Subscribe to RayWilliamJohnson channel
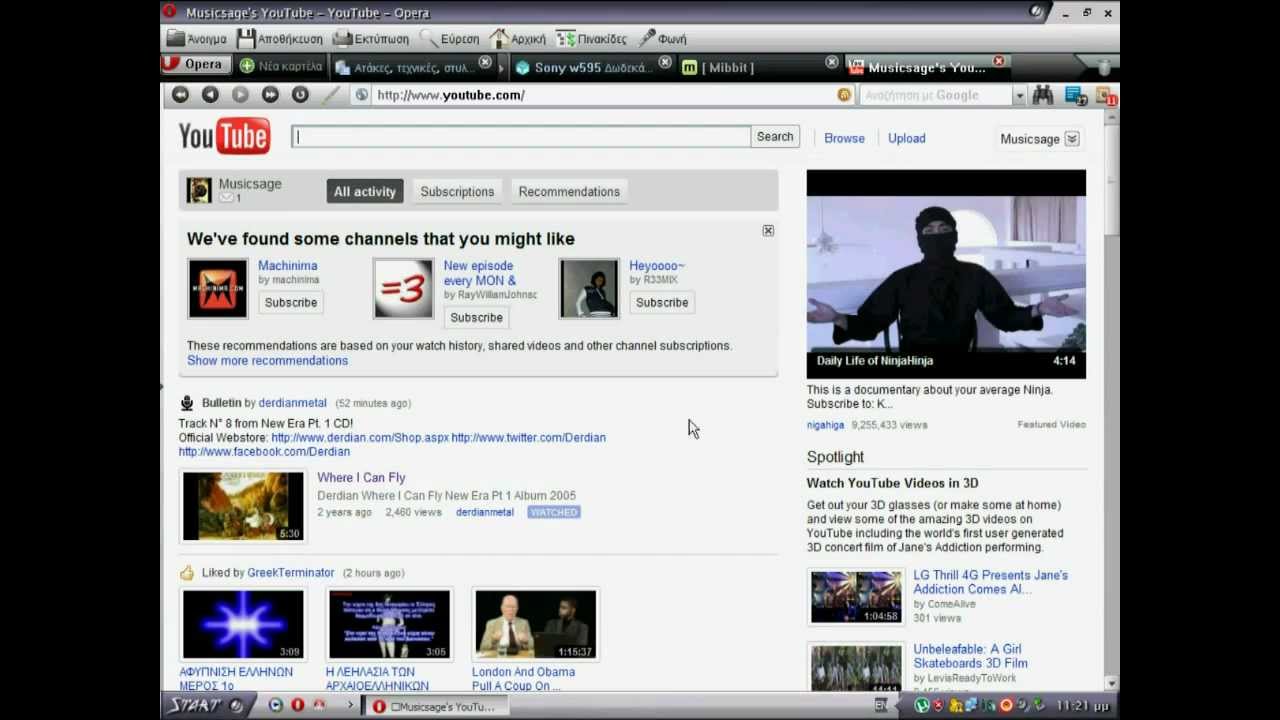The image size is (1280, 720). [476, 318]
